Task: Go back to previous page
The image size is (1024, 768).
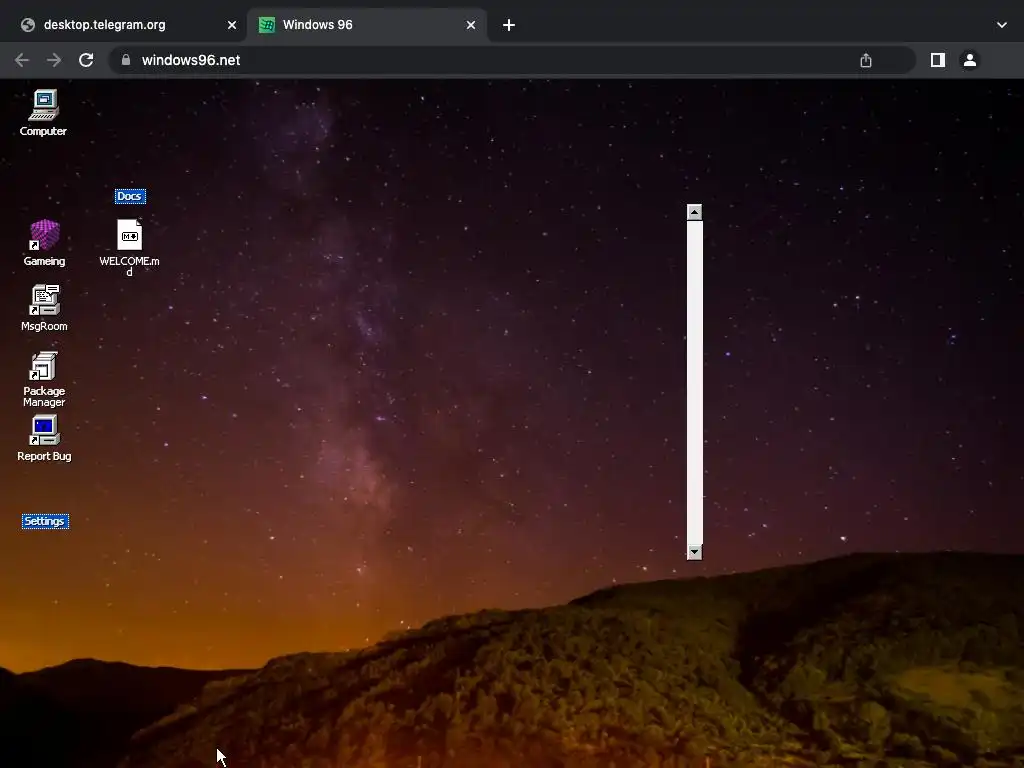Action: 22,60
